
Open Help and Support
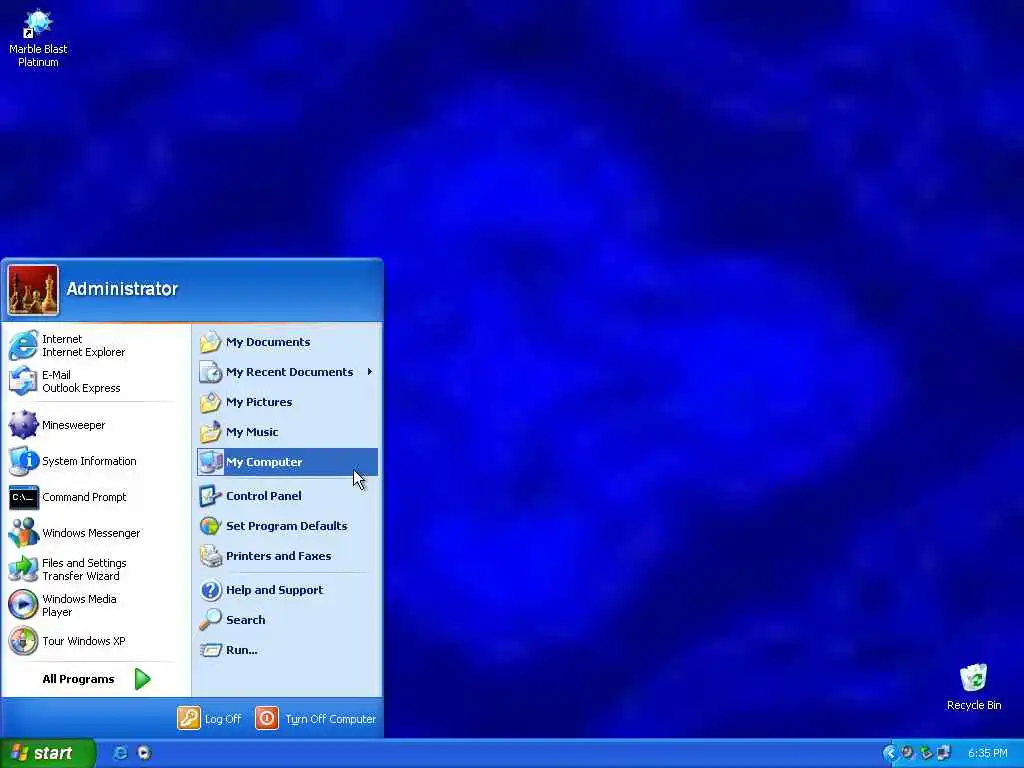(x=287, y=590)
